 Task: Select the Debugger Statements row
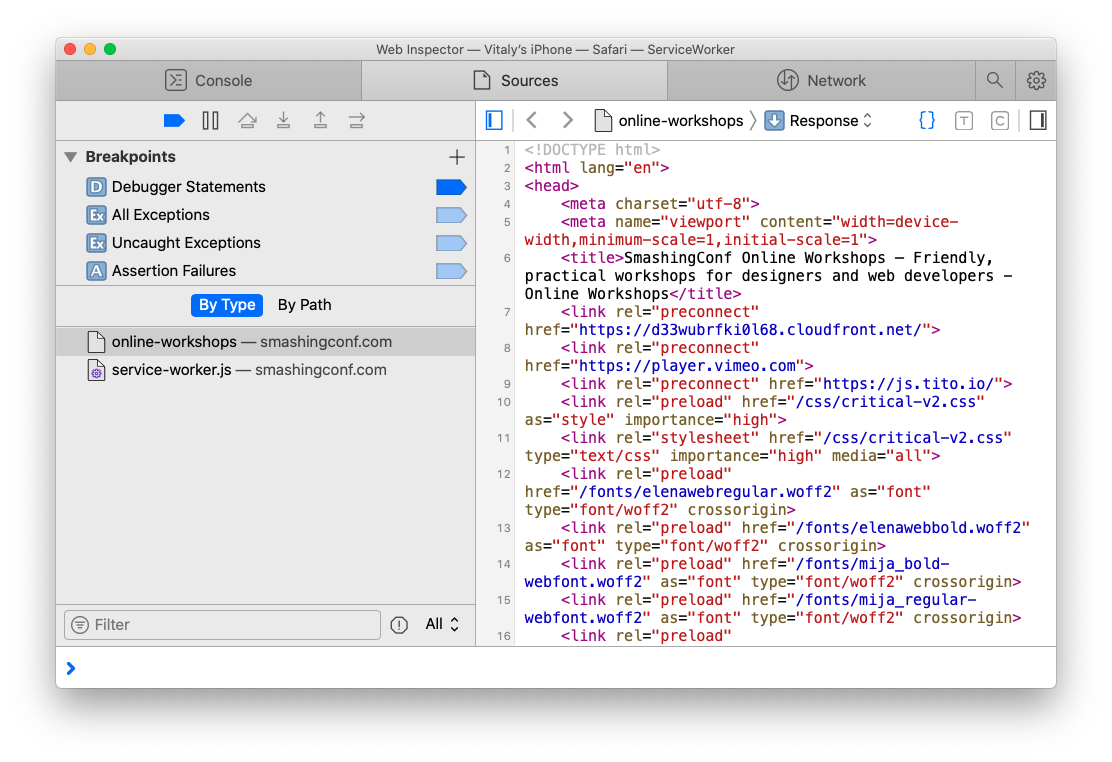(265, 187)
